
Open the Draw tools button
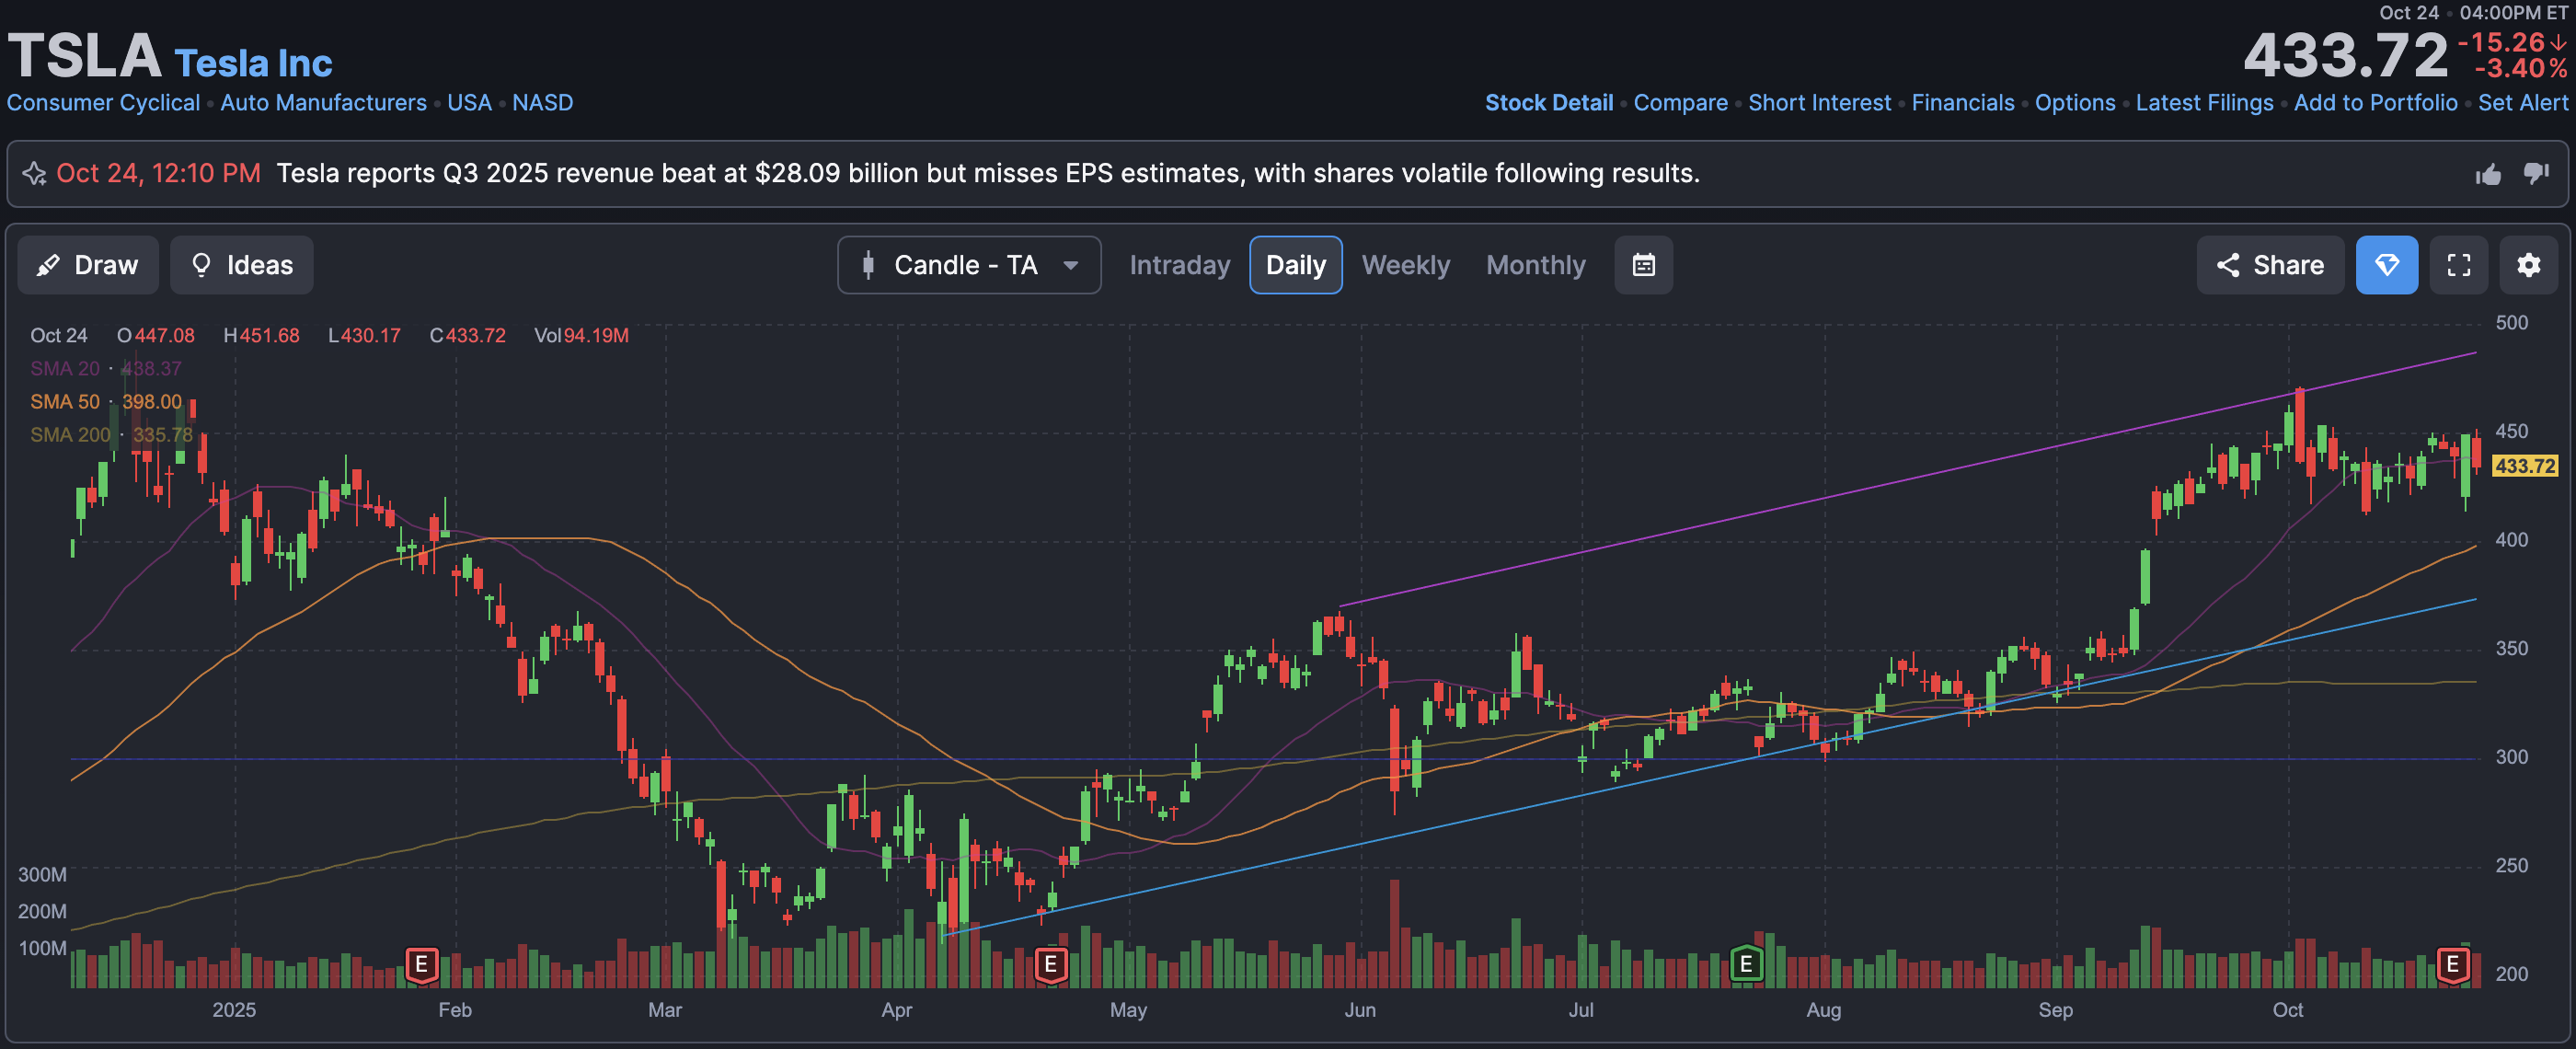[x=88, y=265]
